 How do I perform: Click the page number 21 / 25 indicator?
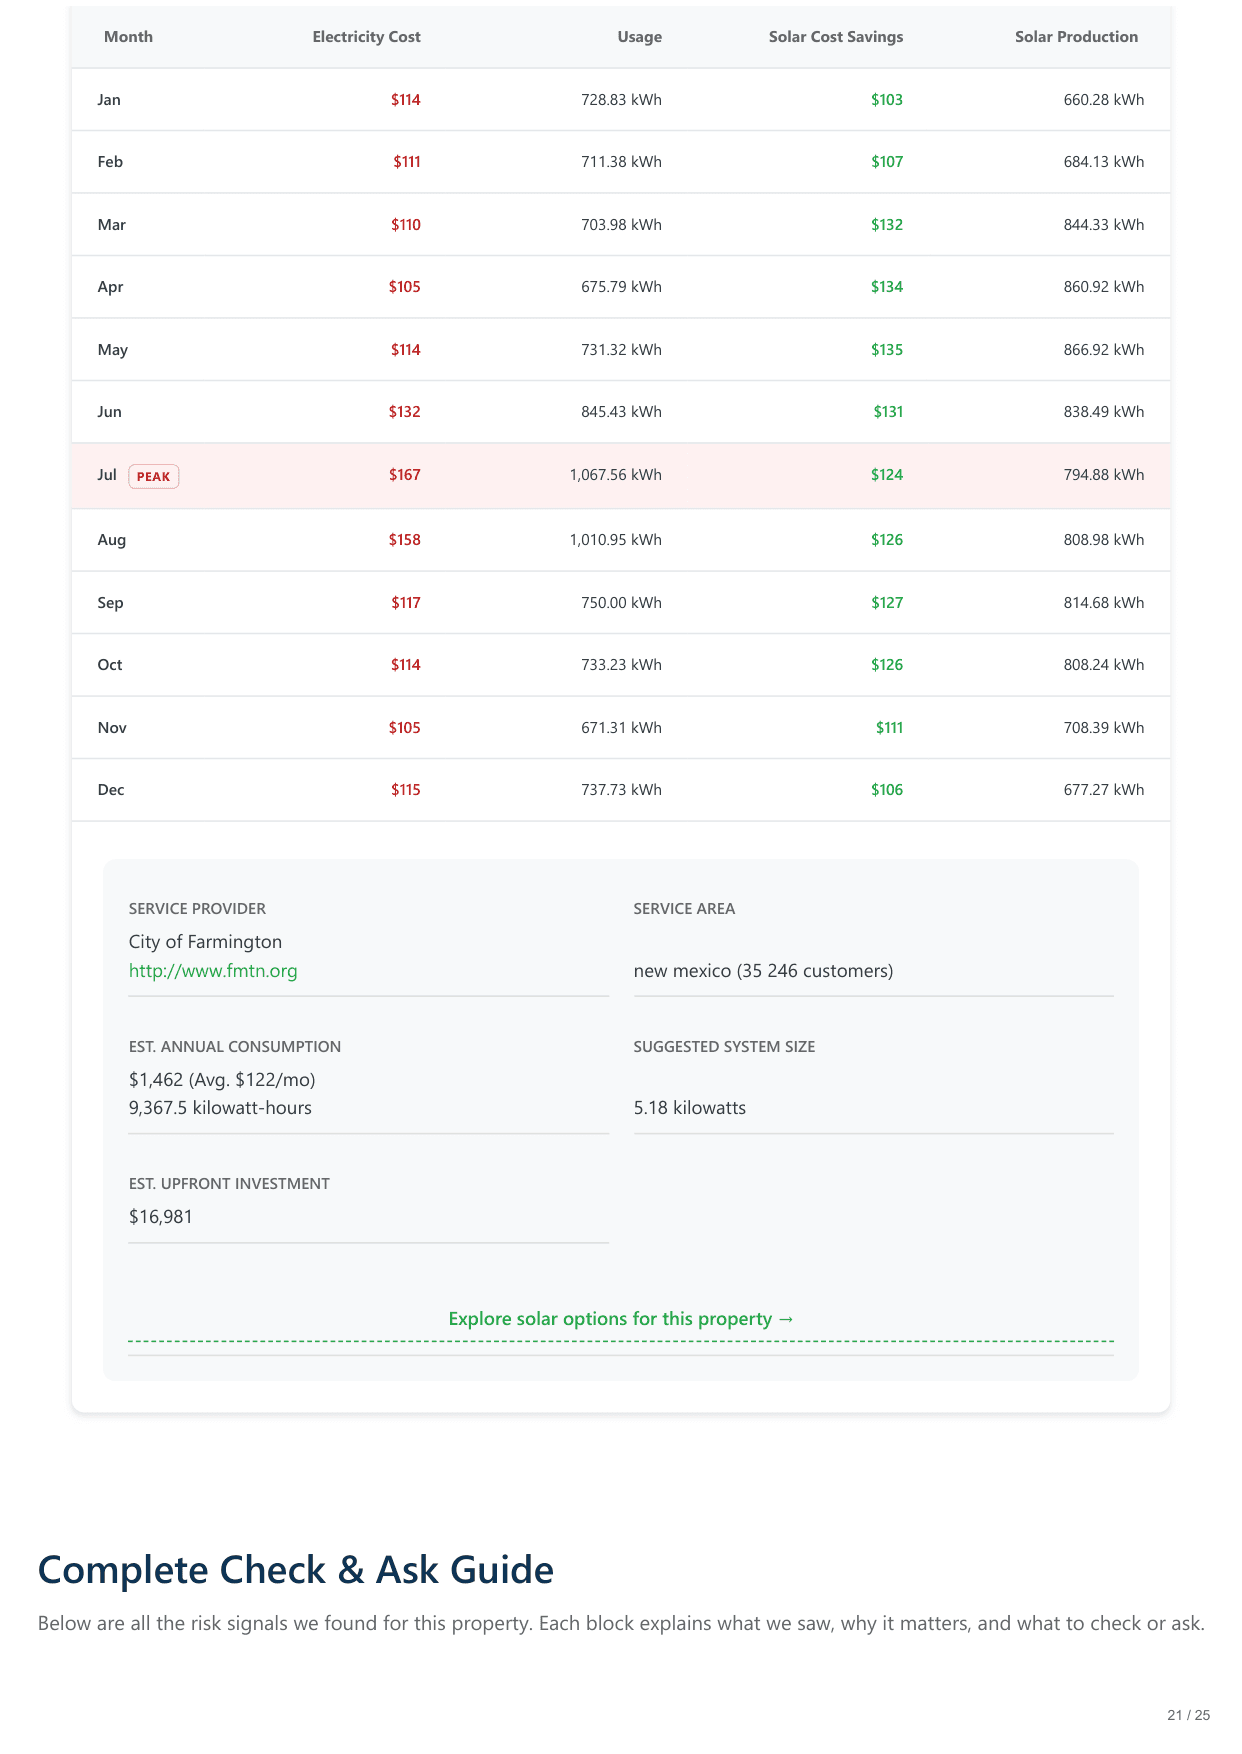pyautogui.click(x=1188, y=1715)
